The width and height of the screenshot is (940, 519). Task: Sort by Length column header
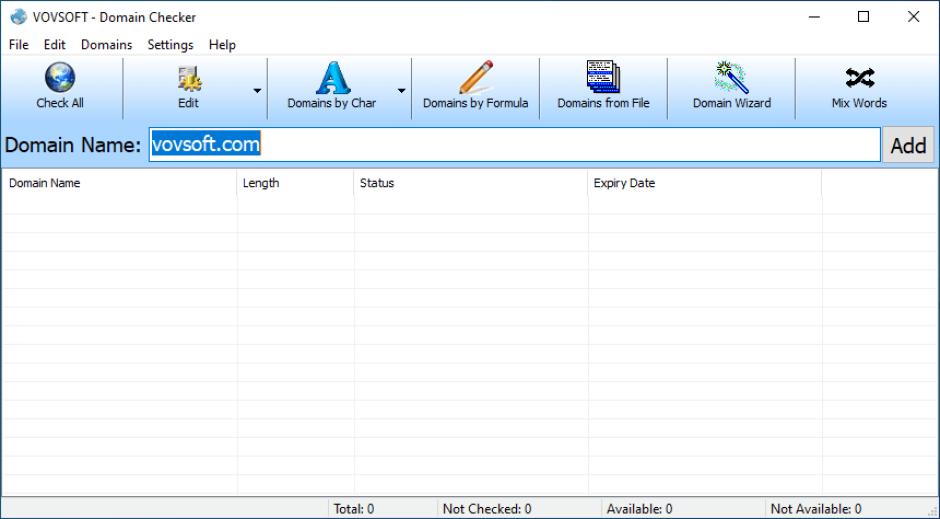pyautogui.click(x=295, y=183)
